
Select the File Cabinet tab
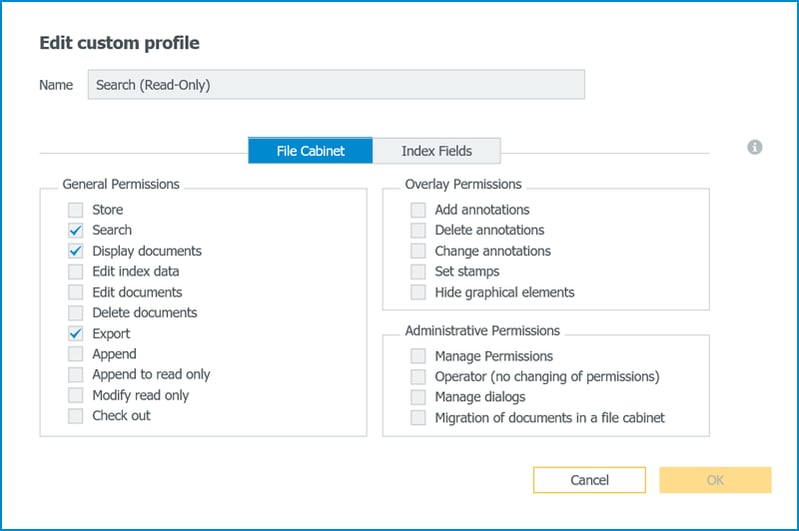click(310, 151)
